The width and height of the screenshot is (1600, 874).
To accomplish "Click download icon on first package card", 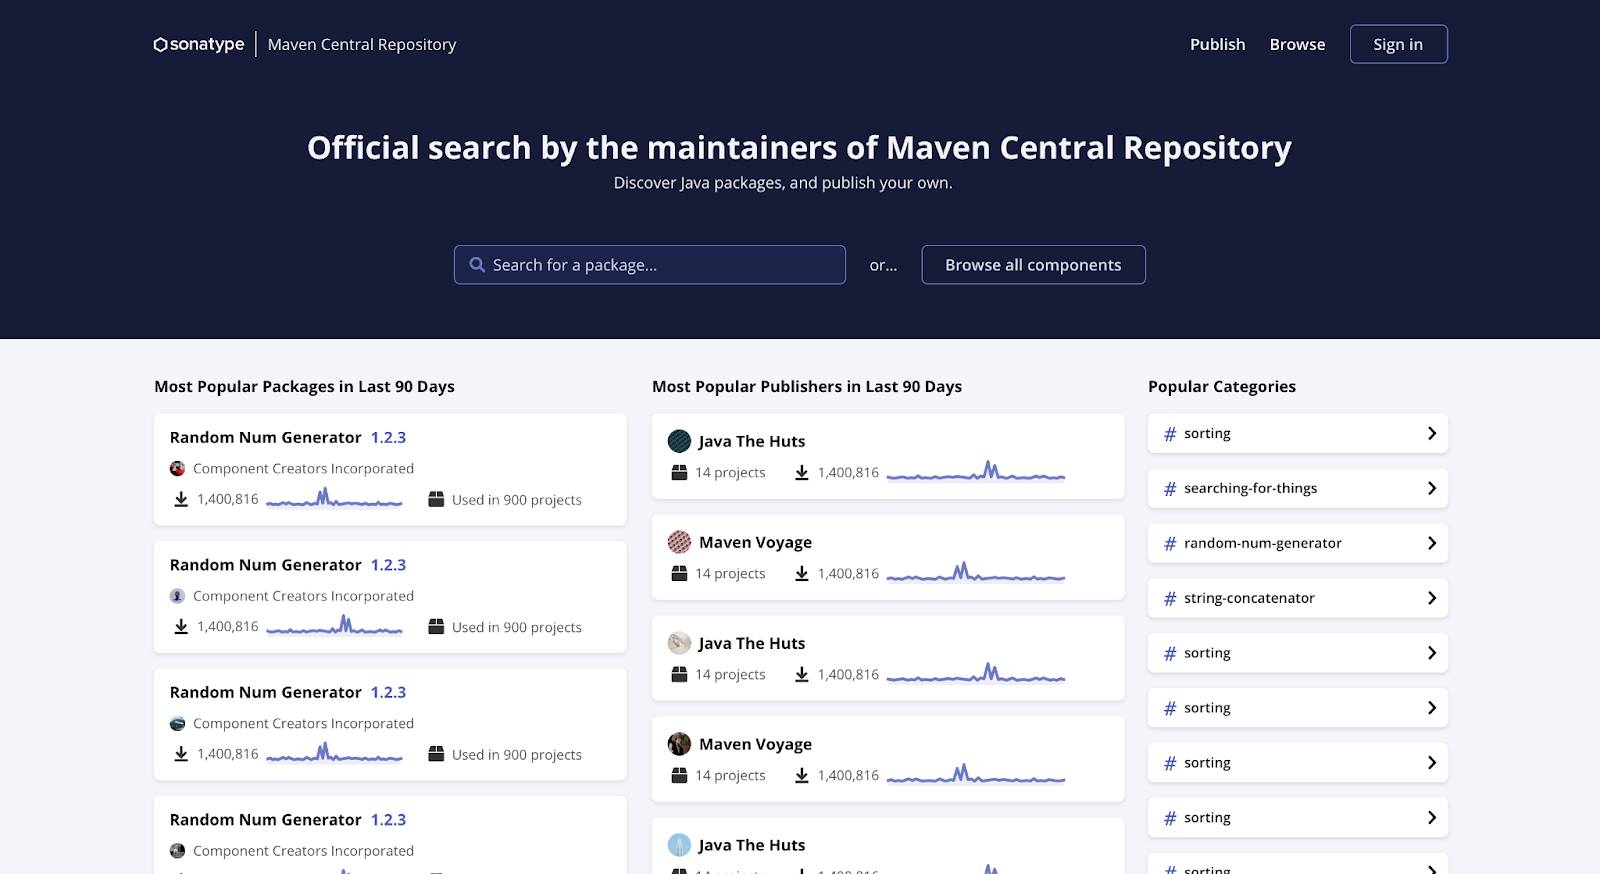I will (x=181, y=499).
